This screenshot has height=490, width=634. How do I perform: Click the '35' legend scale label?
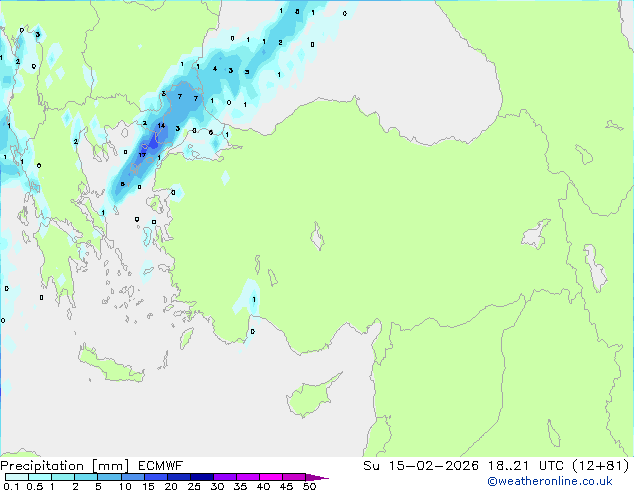tap(240, 486)
